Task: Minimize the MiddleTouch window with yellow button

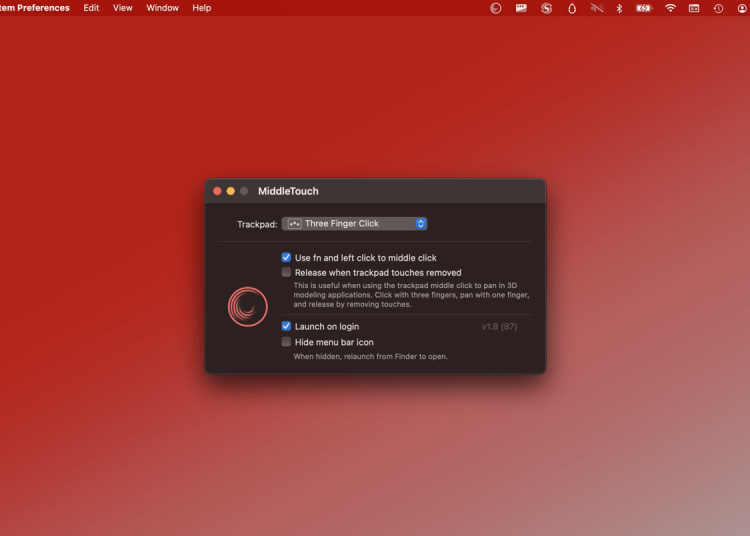Action: pyautogui.click(x=231, y=191)
